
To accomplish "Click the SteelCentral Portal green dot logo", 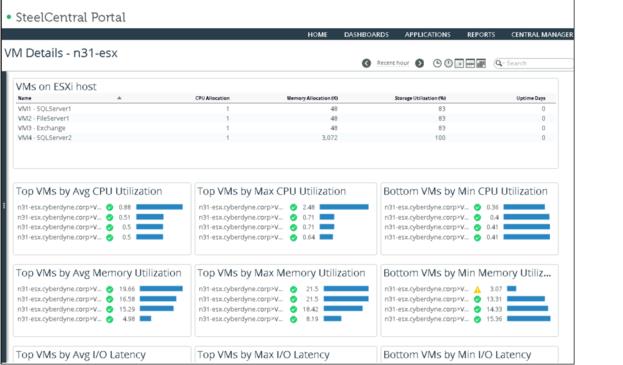I will [9, 17].
